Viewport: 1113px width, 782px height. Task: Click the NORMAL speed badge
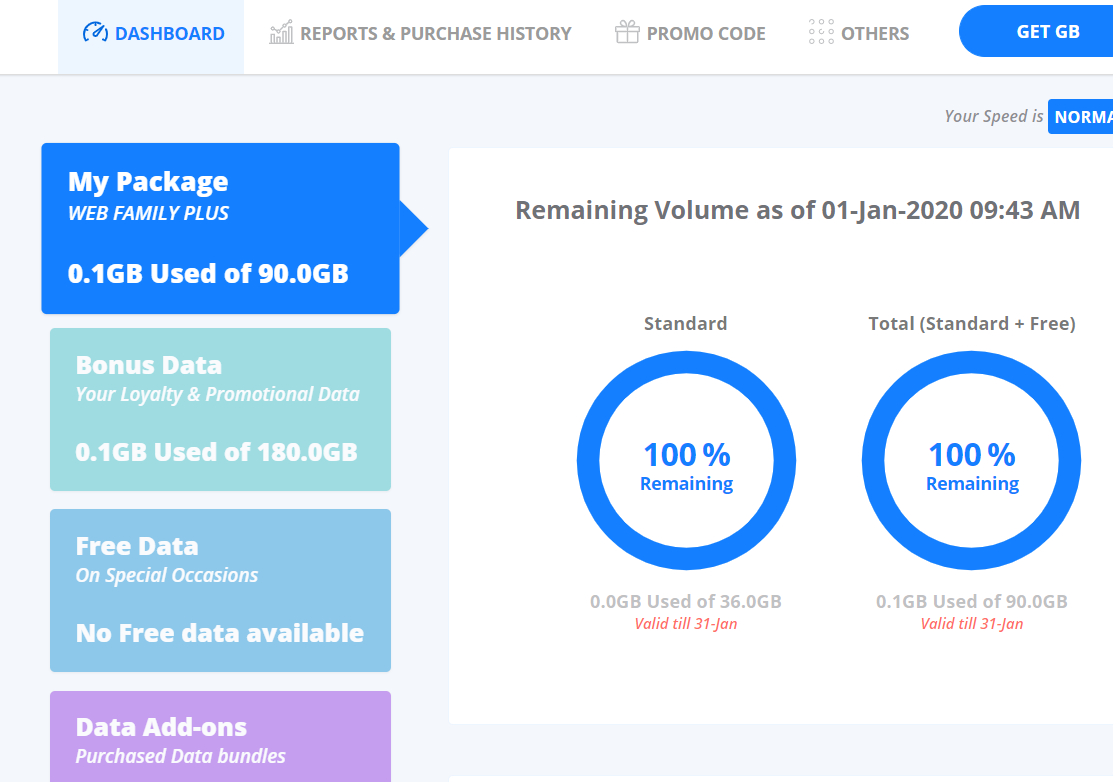pos(1080,116)
